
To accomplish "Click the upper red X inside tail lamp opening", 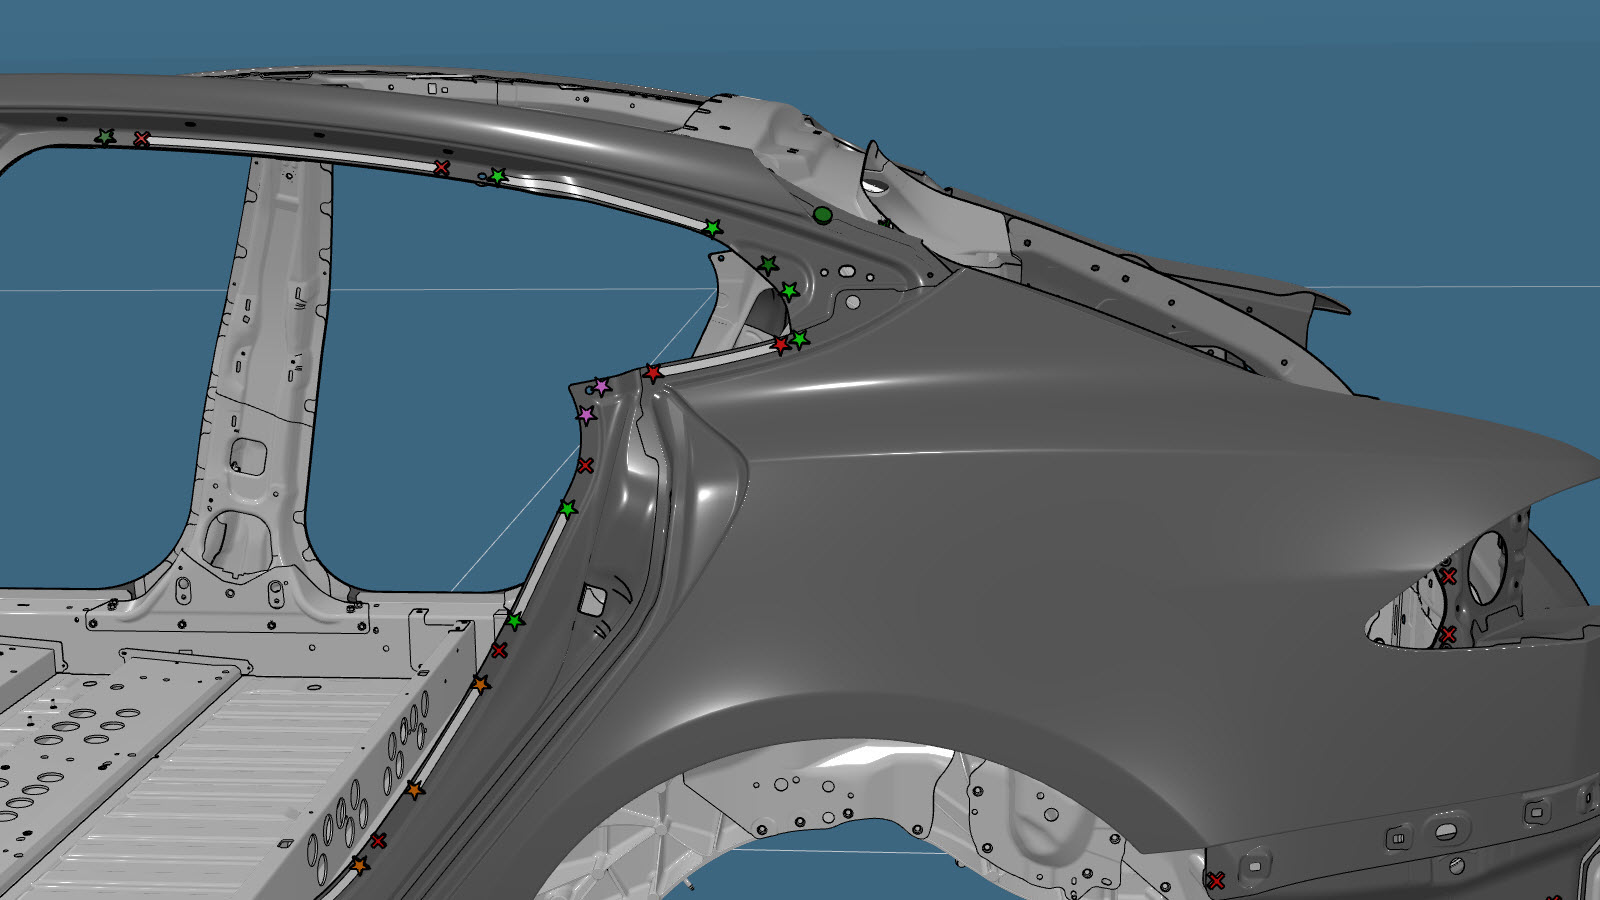I will click(x=1448, y=577).
